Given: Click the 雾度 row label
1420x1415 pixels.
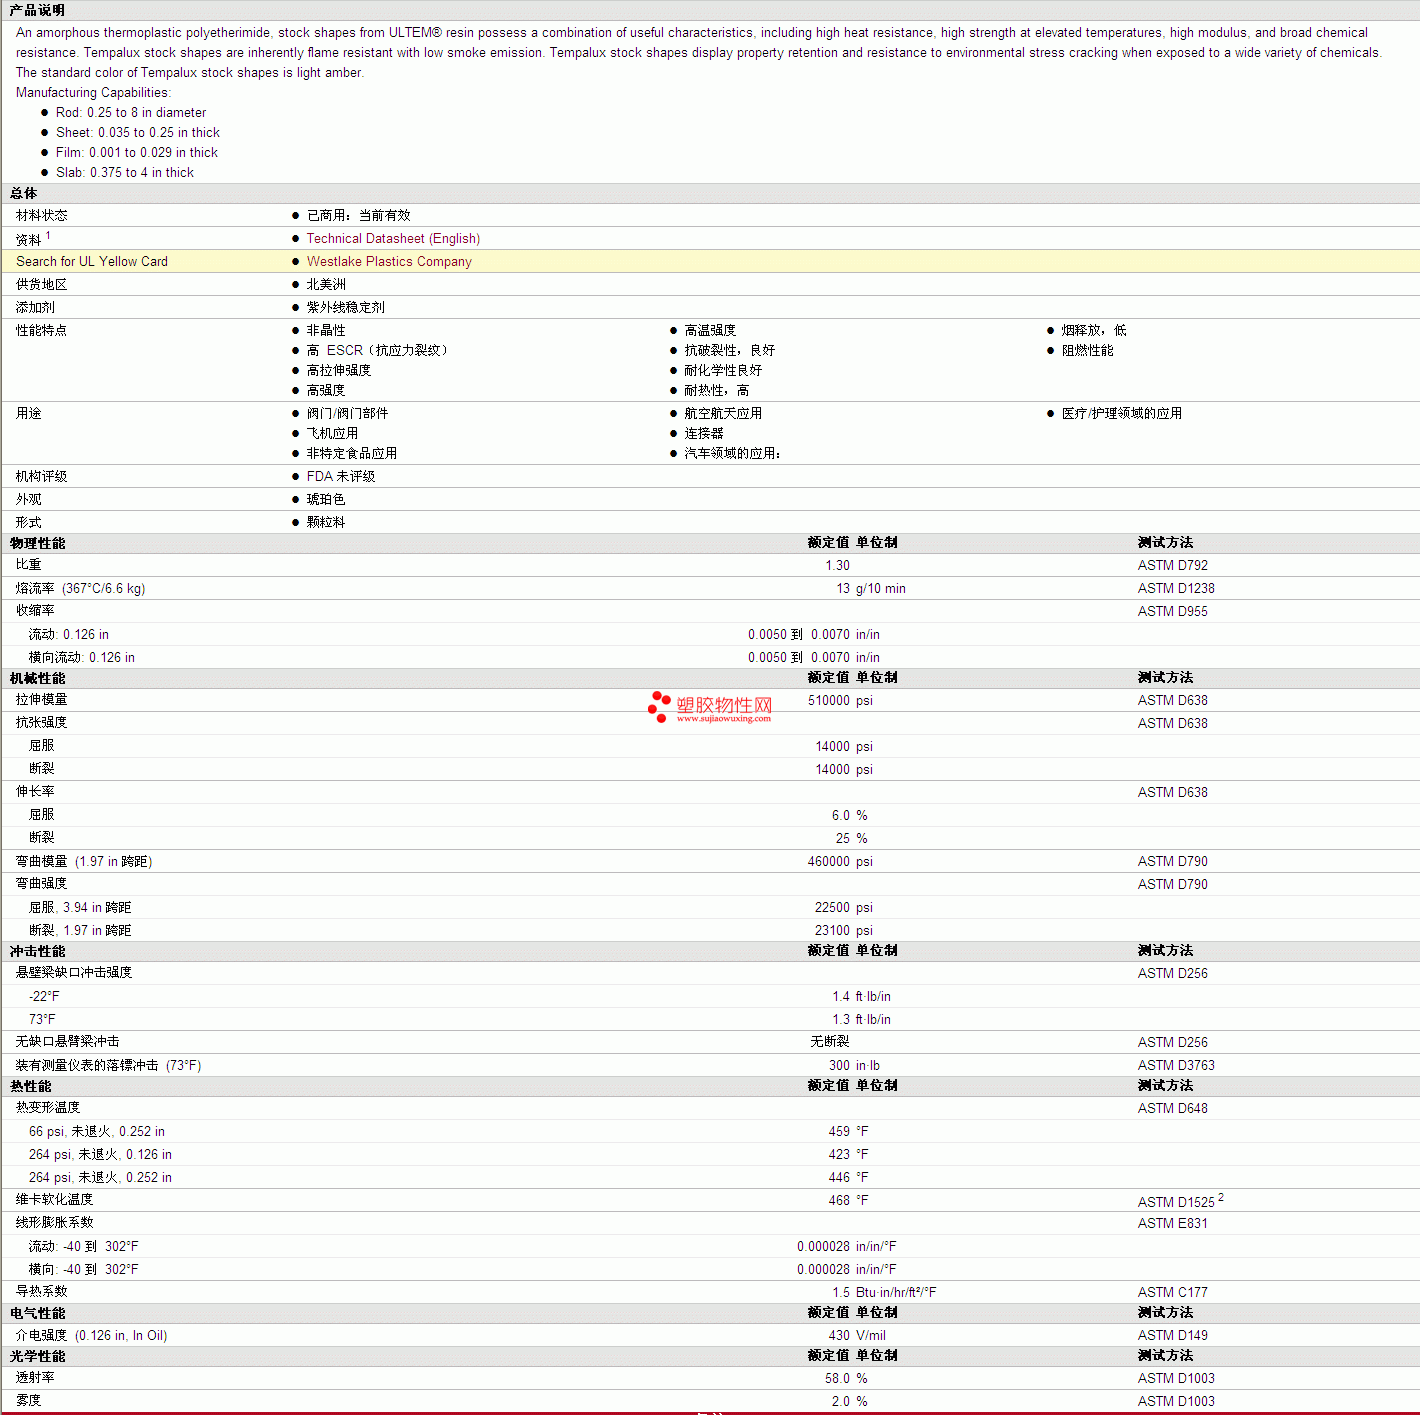Looking at the screenshot, I should click(29, 1400).
